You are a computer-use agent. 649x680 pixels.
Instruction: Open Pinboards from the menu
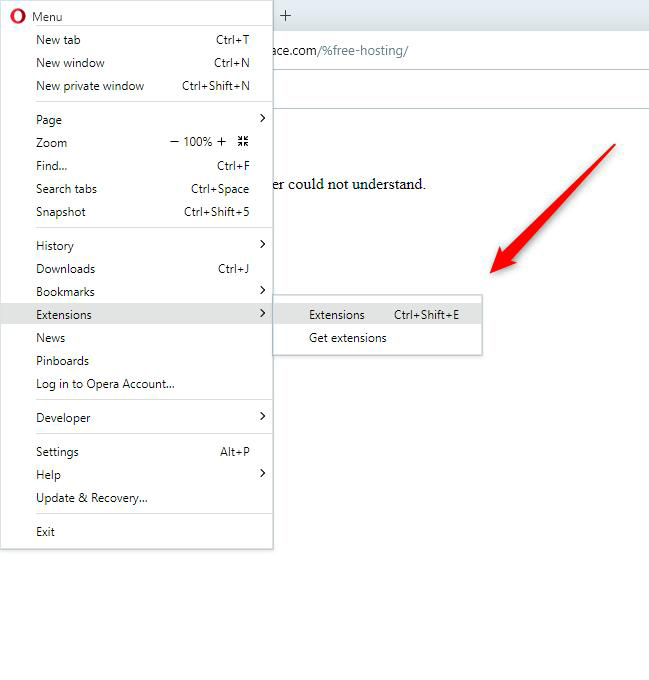click(137, 360)
